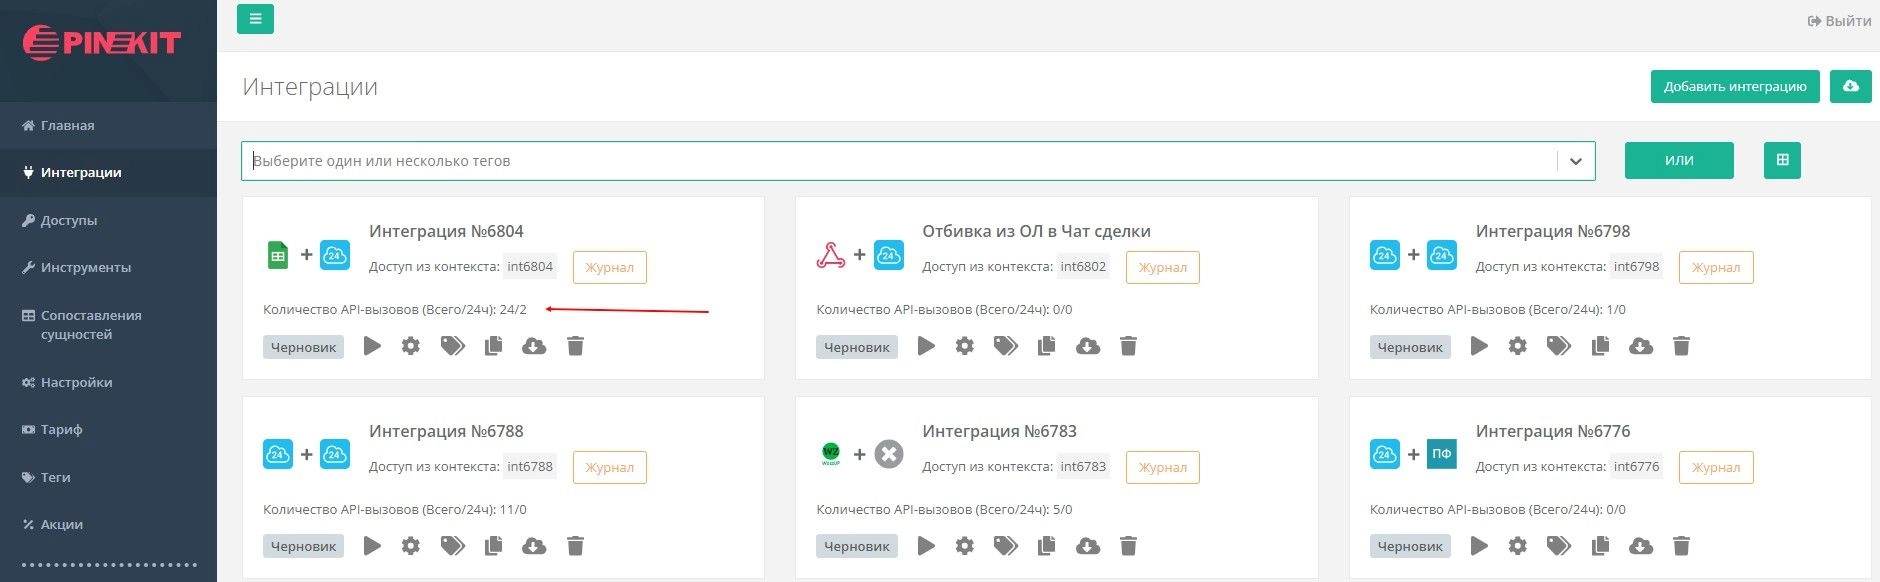1880x582 pixels.
Task: Click Добавить интеграцию button
Action: click(x=1735, y=86)
